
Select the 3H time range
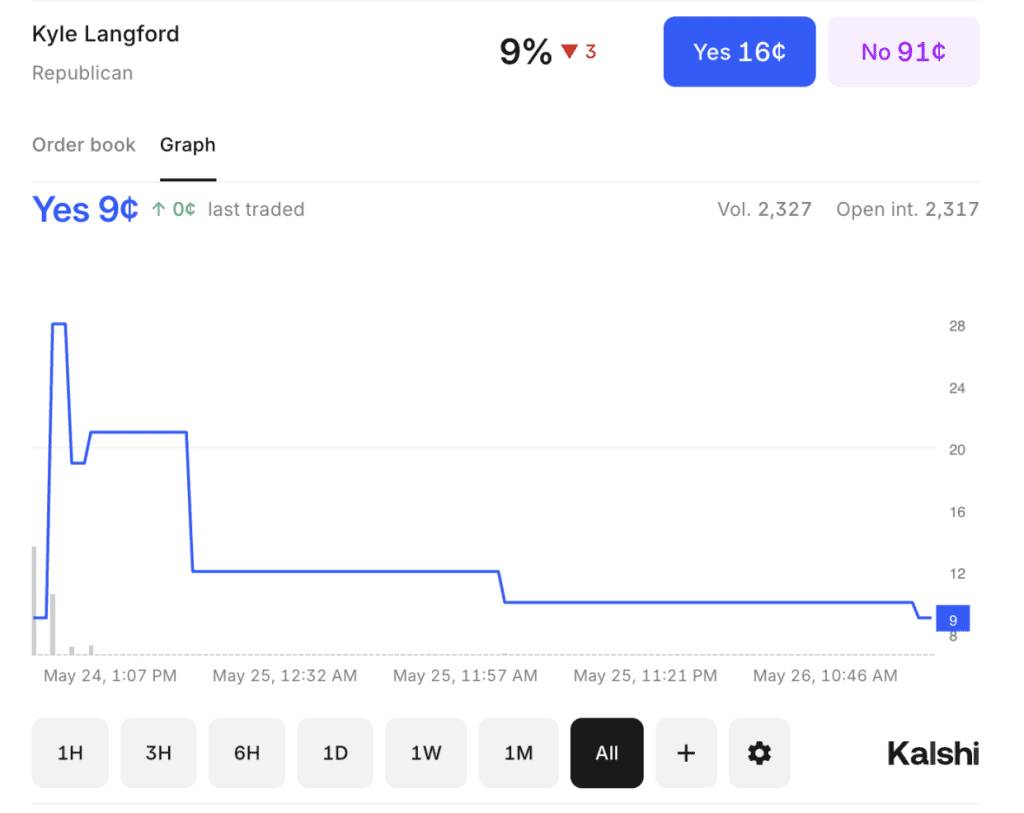[158, 753]
